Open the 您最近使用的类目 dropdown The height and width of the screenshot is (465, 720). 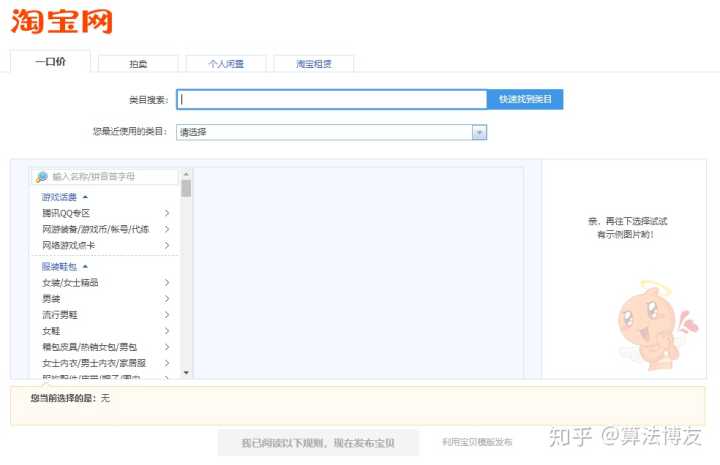[x=479, y=132]
